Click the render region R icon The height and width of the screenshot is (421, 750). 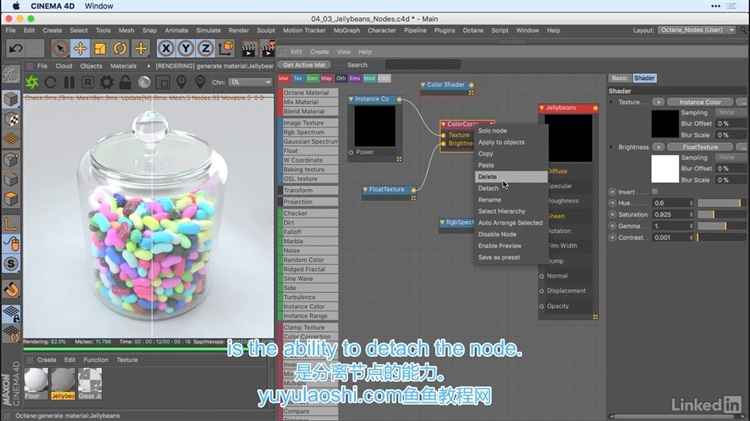(x=88, y=82)
